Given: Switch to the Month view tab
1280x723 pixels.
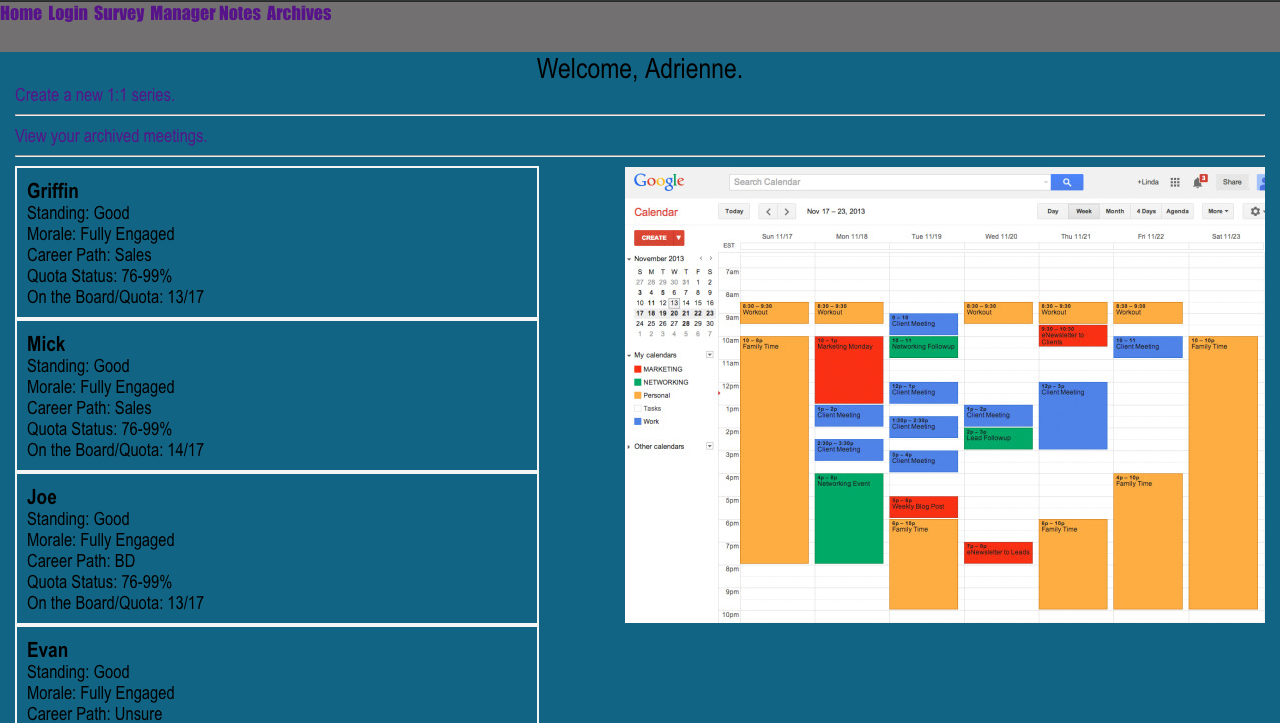Looking at the screenshot, I should (1114, 211).
